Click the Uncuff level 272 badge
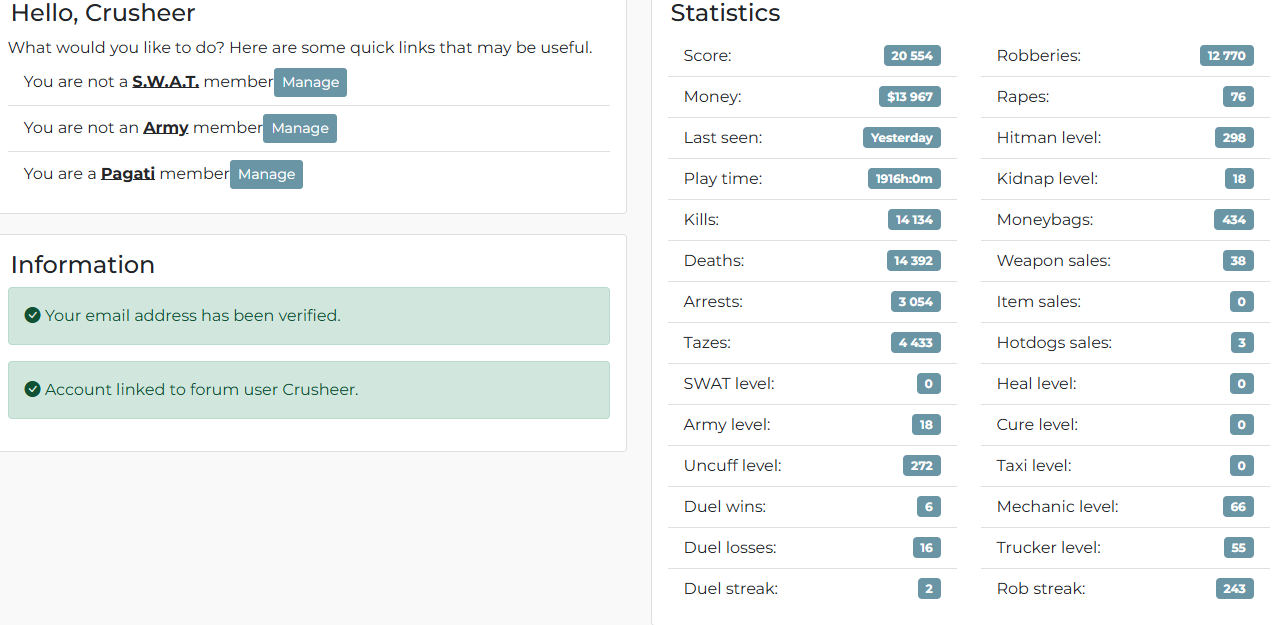The height and width of the screenshot is (625, 1279). click(x=922, y=466)
